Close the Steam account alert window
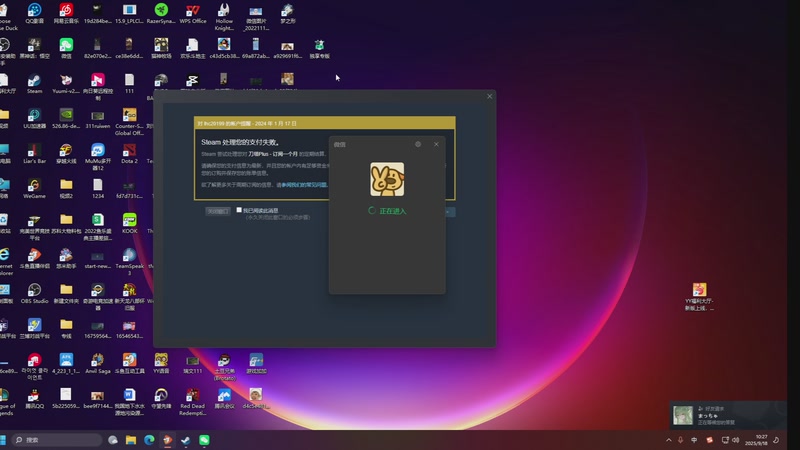Image resolution: width=800 pixels, height=450 pixels. click(489, 96)
